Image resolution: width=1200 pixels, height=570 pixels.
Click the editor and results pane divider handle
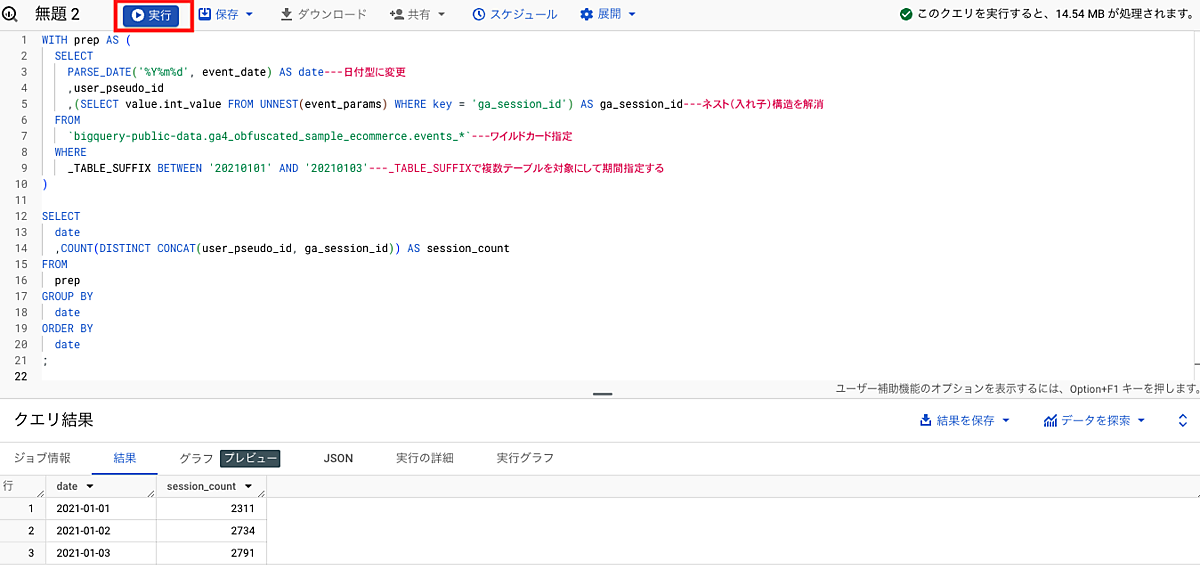point(602,394)
